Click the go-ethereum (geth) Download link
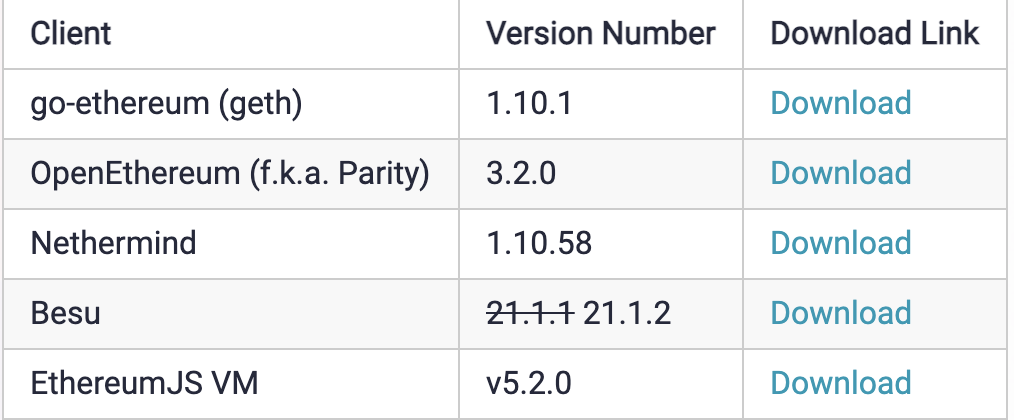Screen dimensions: 1014x420 (x=840, y=103)
